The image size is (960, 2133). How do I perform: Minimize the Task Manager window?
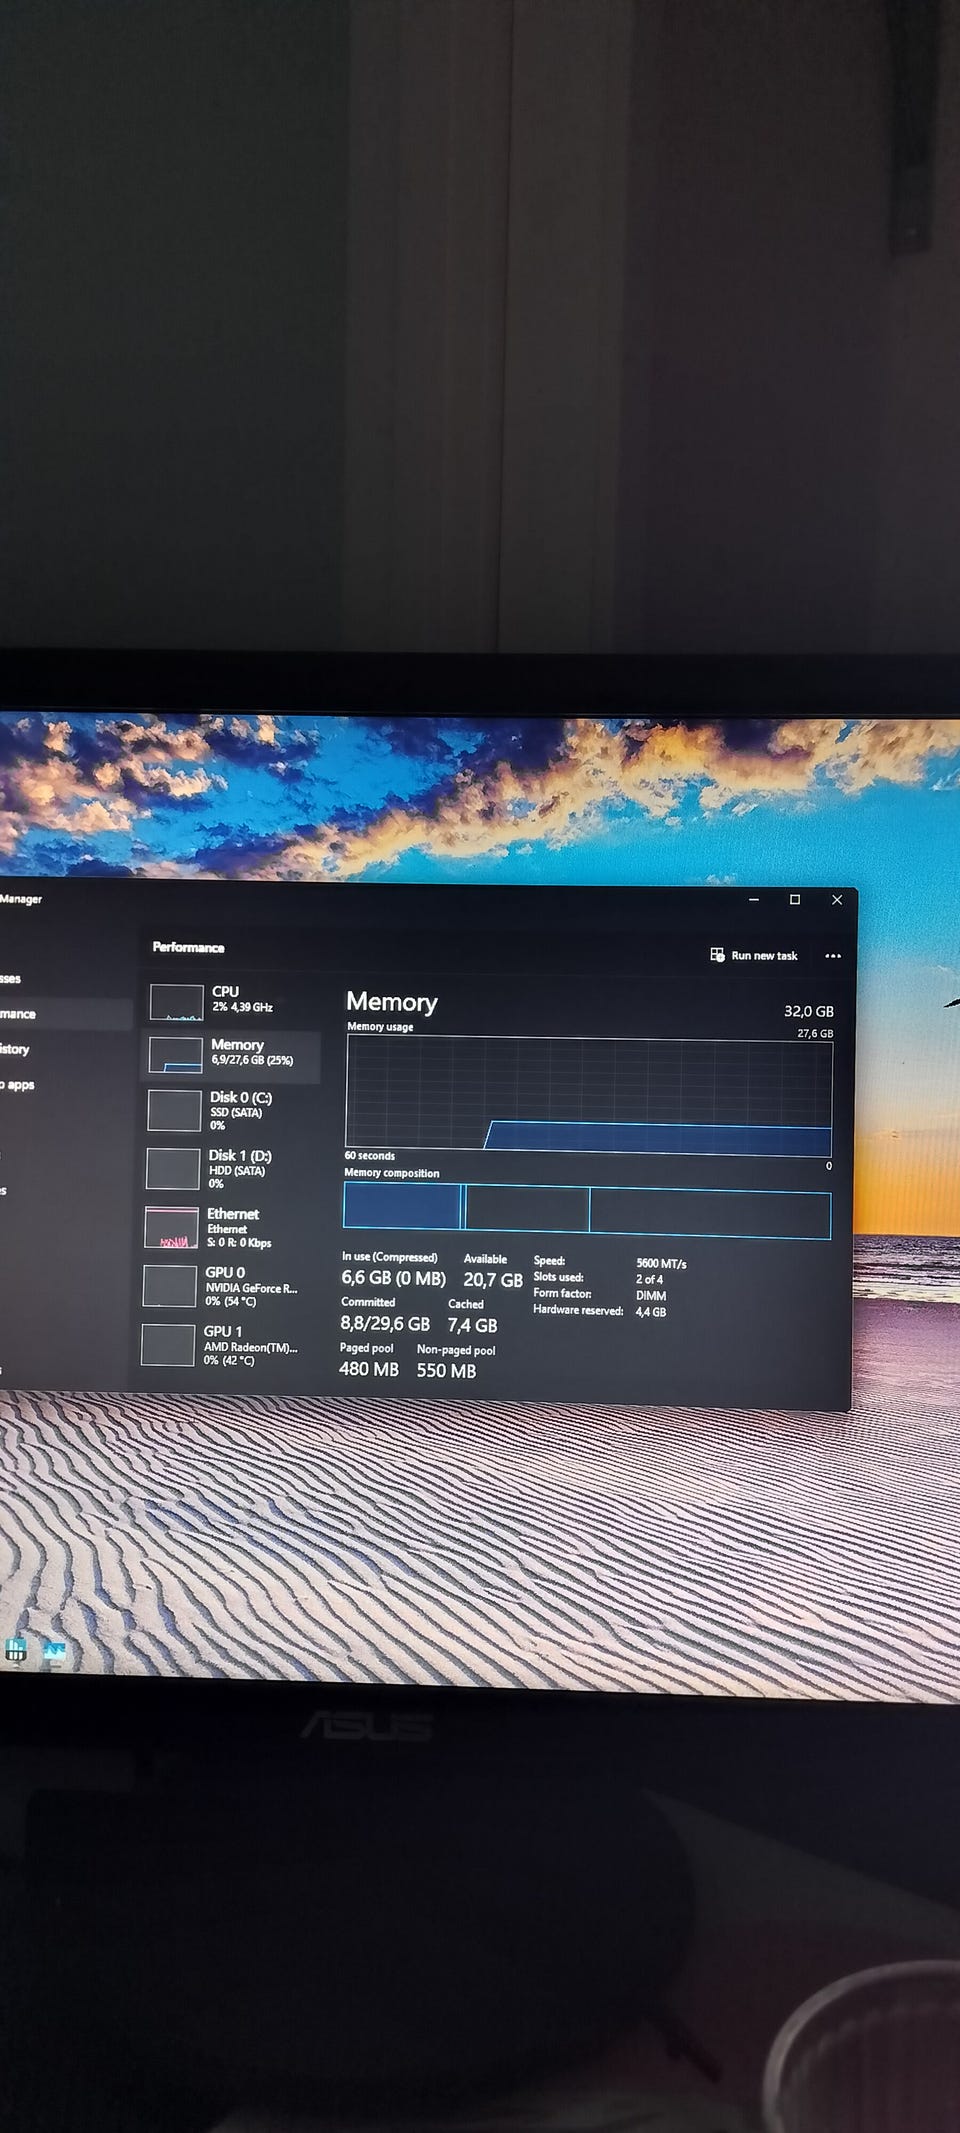click(x=754, y=900)
